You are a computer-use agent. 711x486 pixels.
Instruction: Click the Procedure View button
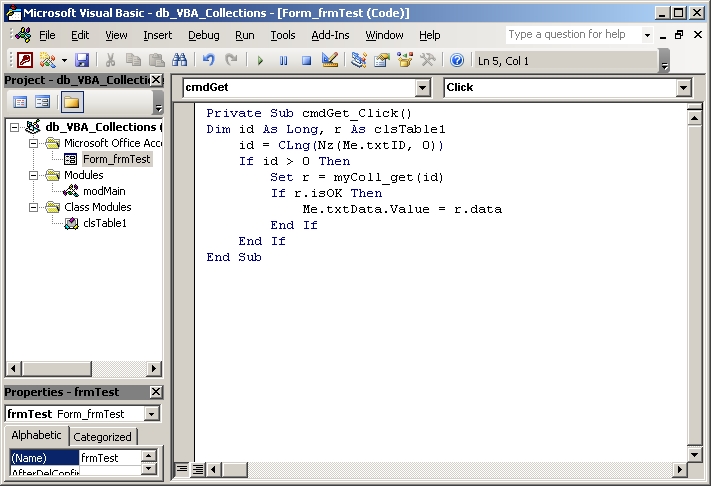click(x=182, y=469)
